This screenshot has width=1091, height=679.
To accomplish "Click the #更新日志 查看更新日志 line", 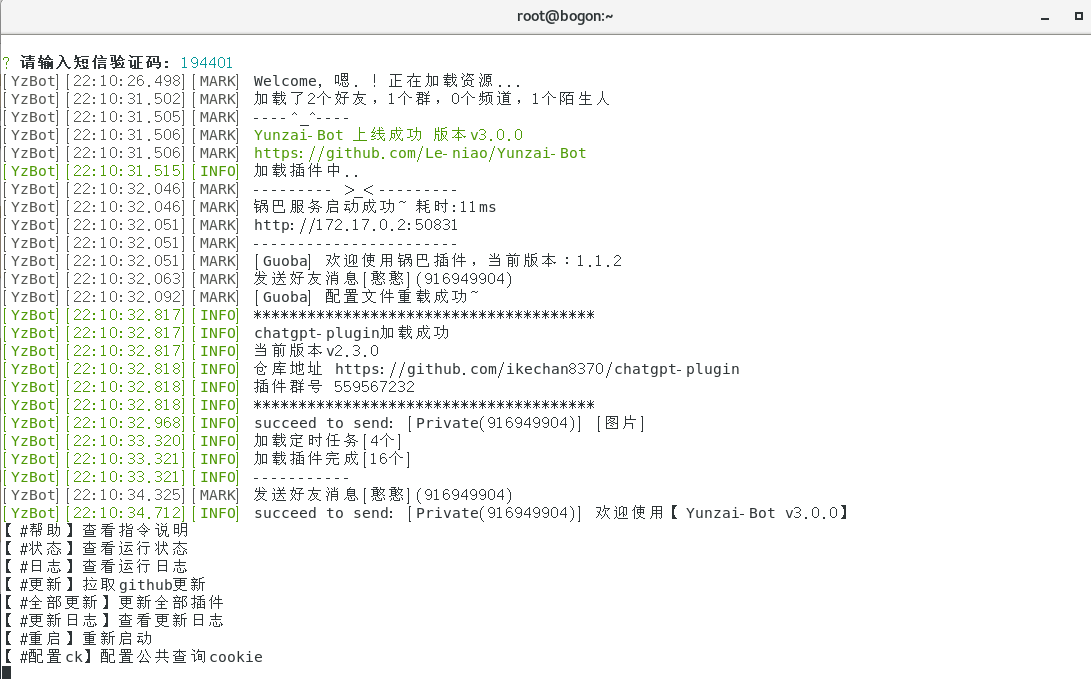I will click(113, 621).
